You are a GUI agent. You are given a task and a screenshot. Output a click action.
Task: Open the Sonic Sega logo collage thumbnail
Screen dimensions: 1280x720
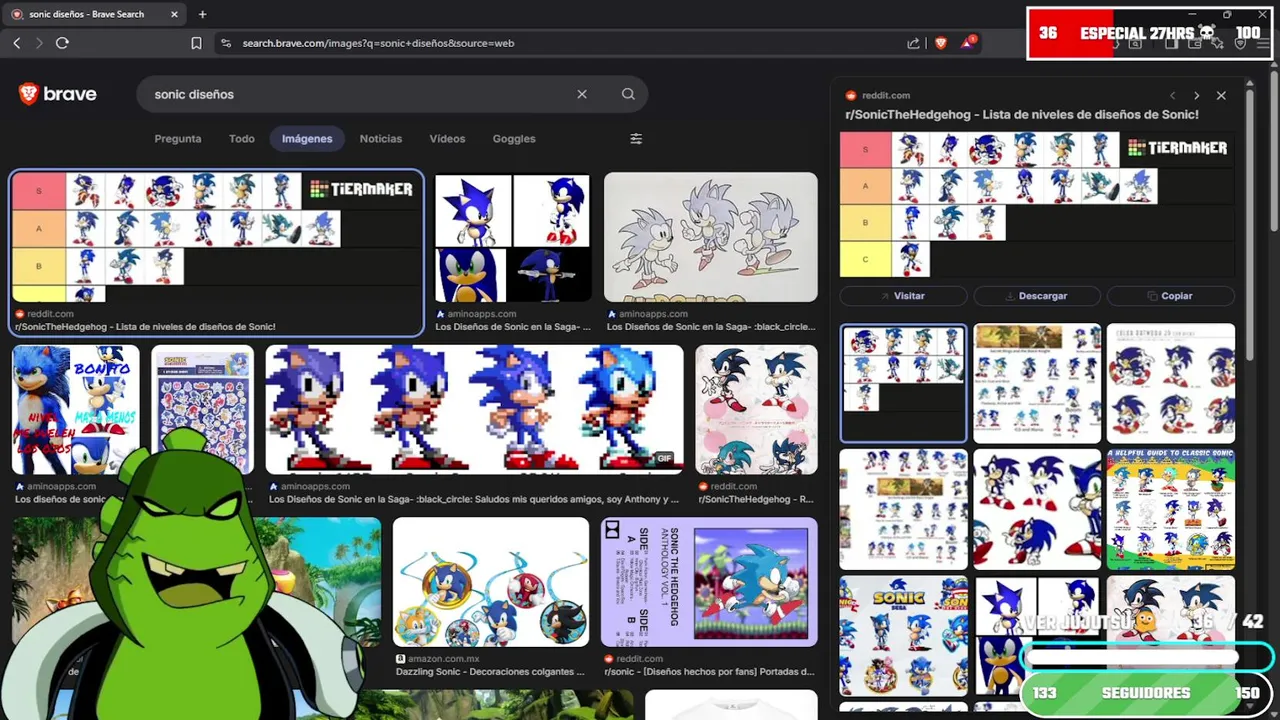[x=903, y=636]
